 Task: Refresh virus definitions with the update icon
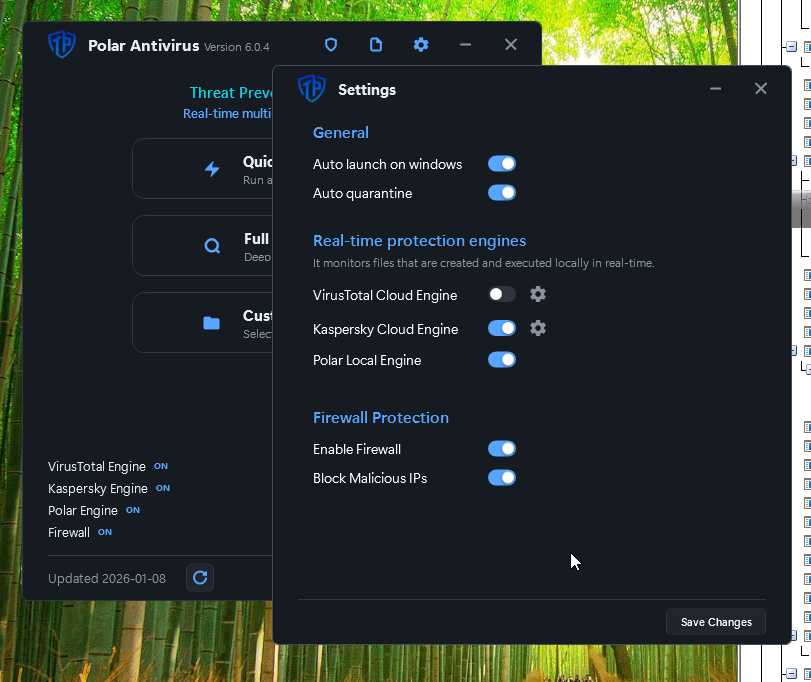click(200, 578)
